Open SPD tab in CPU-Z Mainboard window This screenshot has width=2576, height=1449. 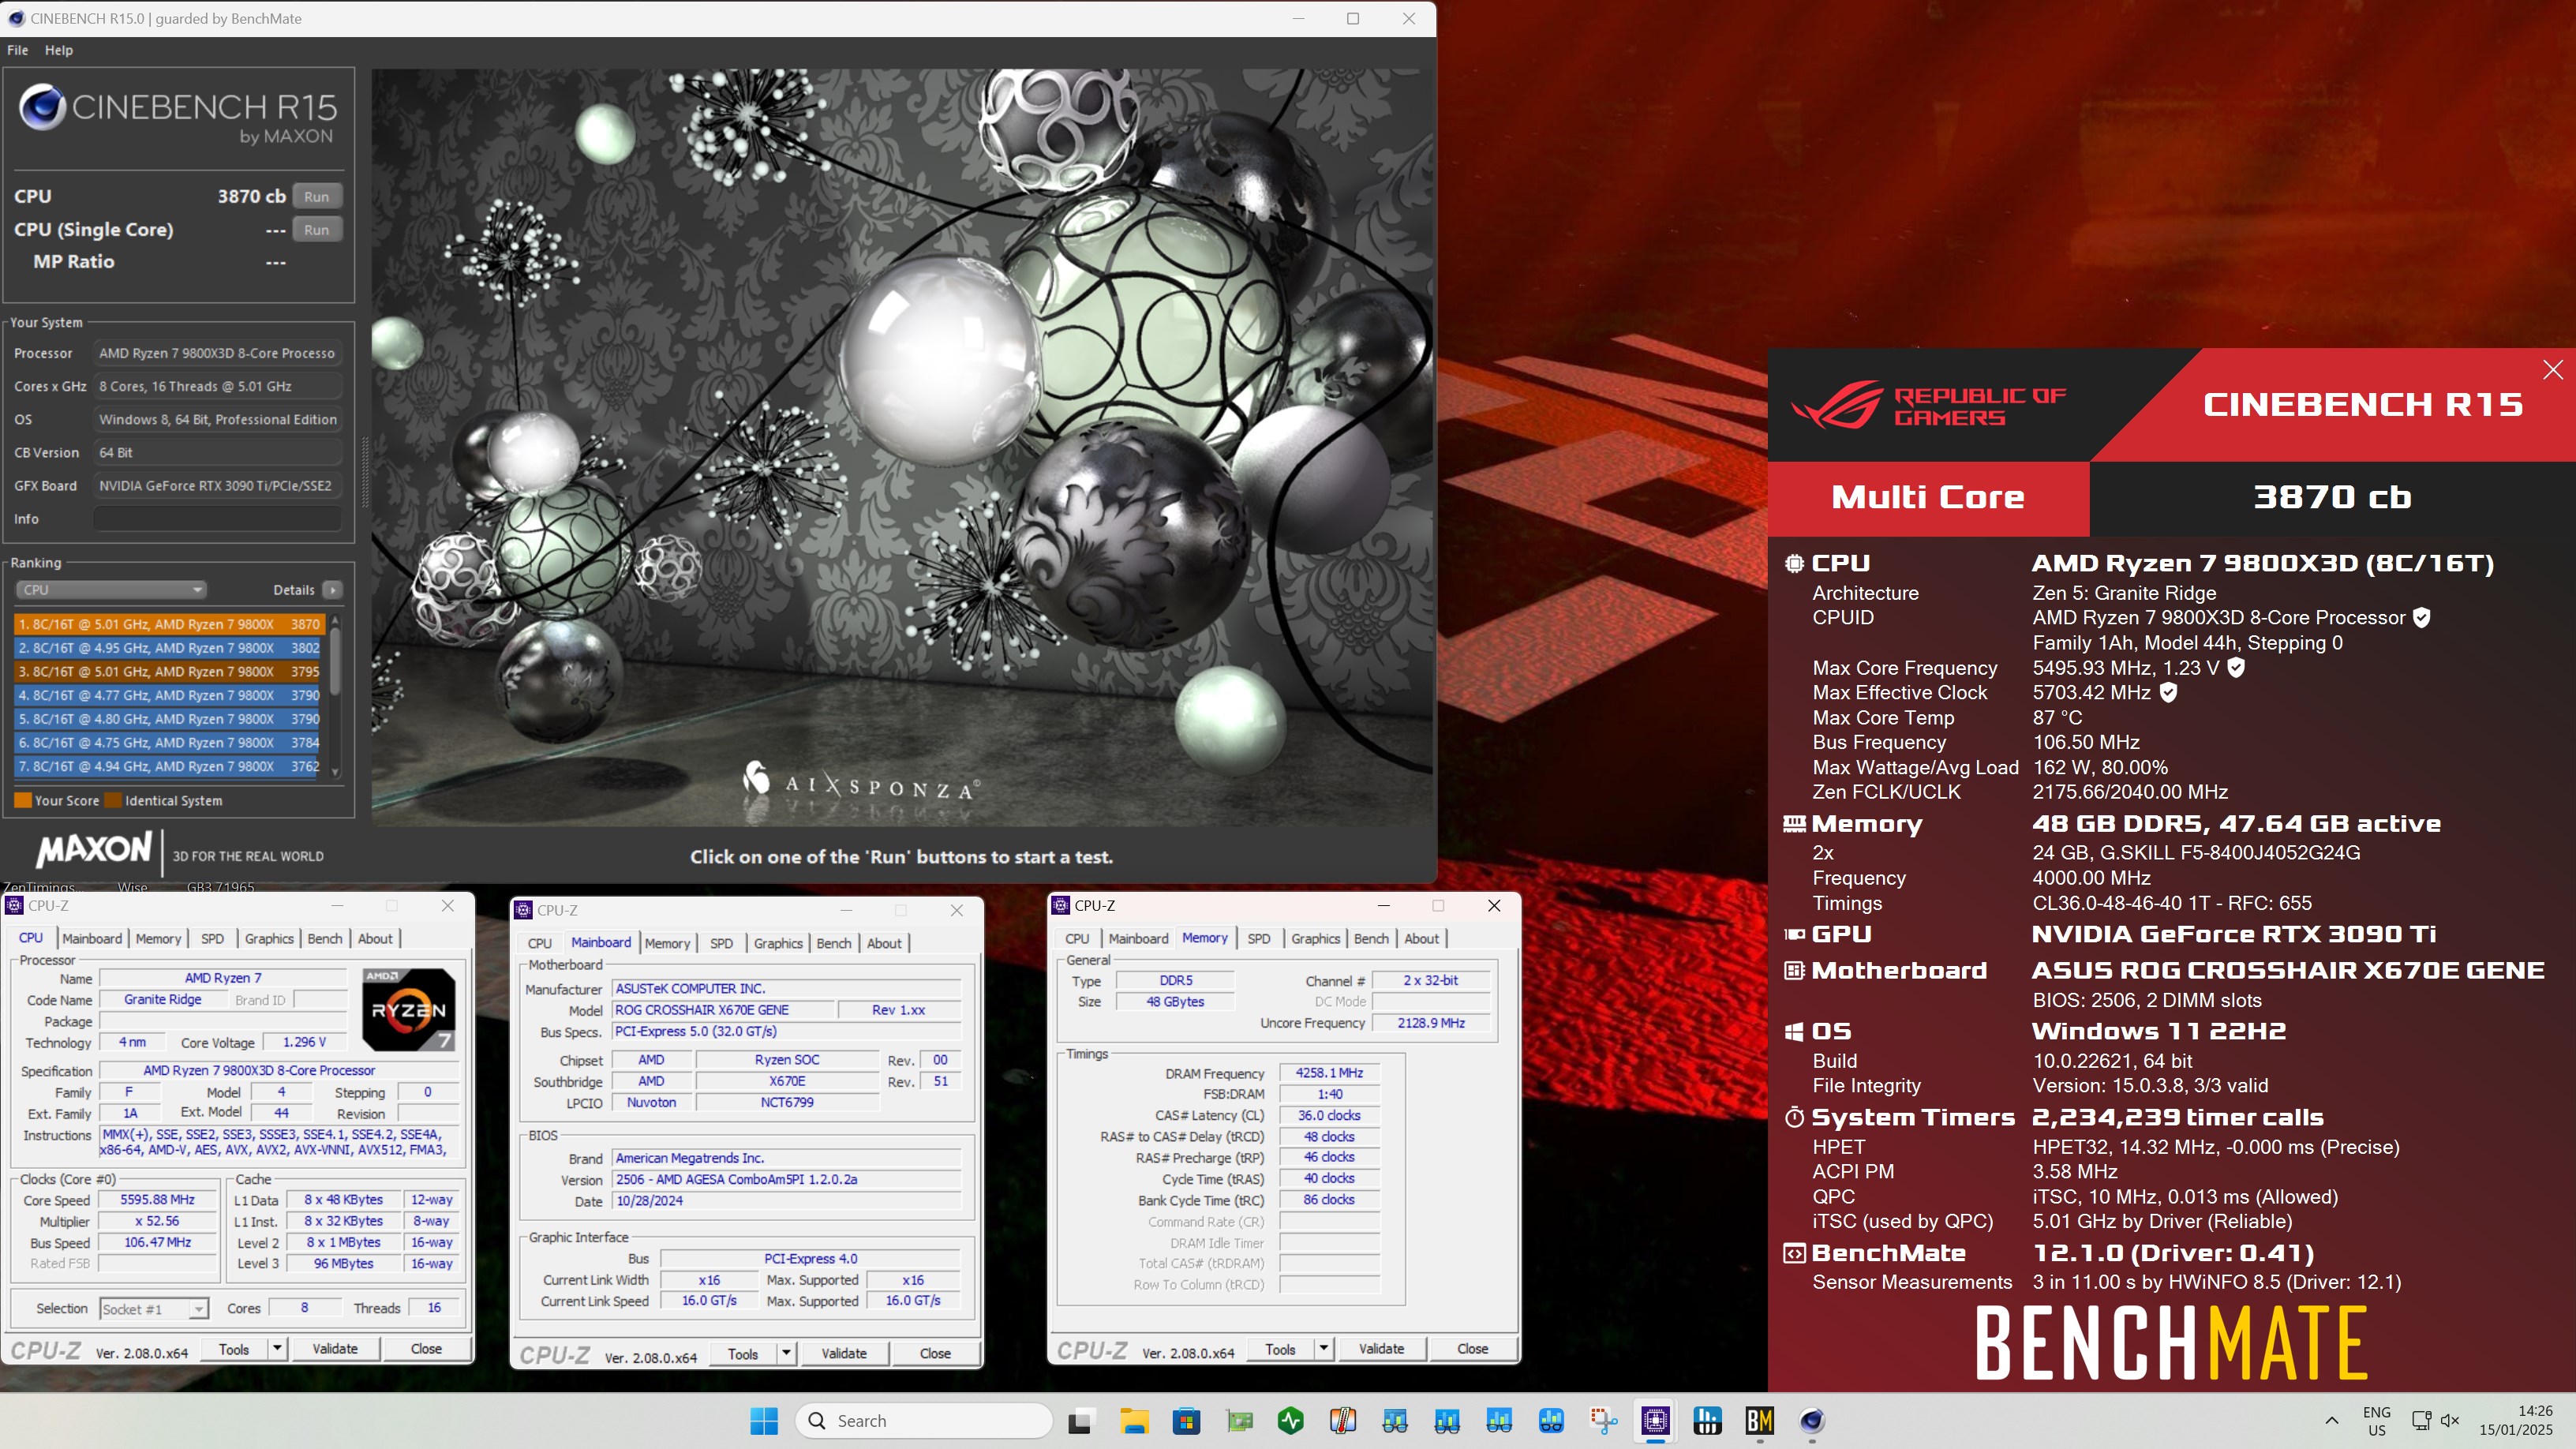pos(721,944)
